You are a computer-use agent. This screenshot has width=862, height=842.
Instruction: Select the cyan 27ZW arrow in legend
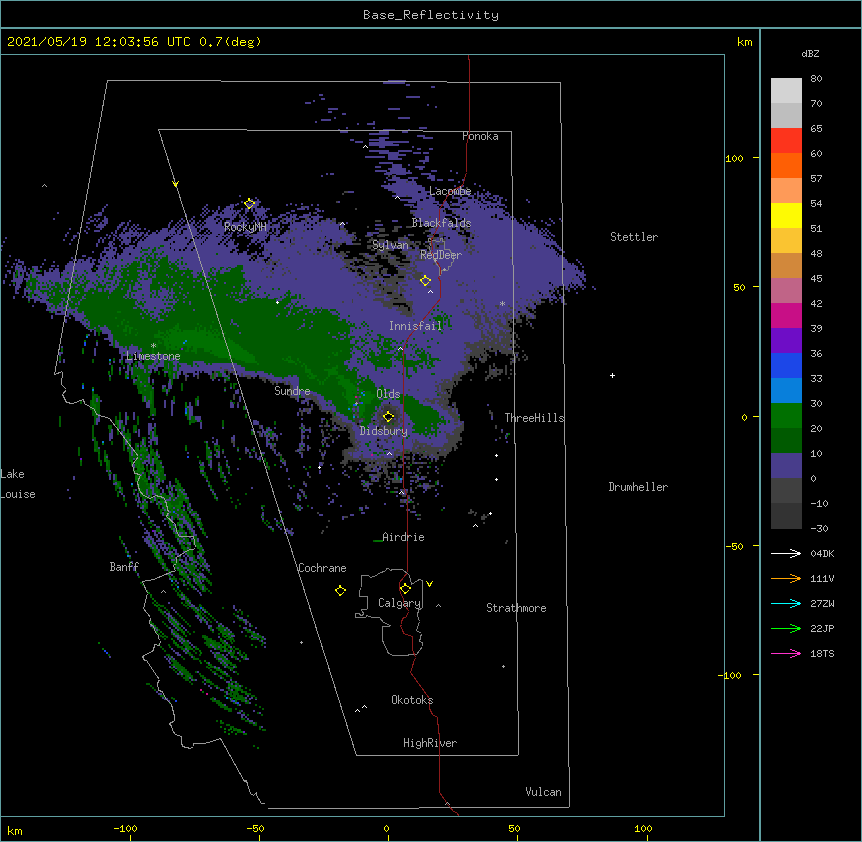click(x=786, y=603)
